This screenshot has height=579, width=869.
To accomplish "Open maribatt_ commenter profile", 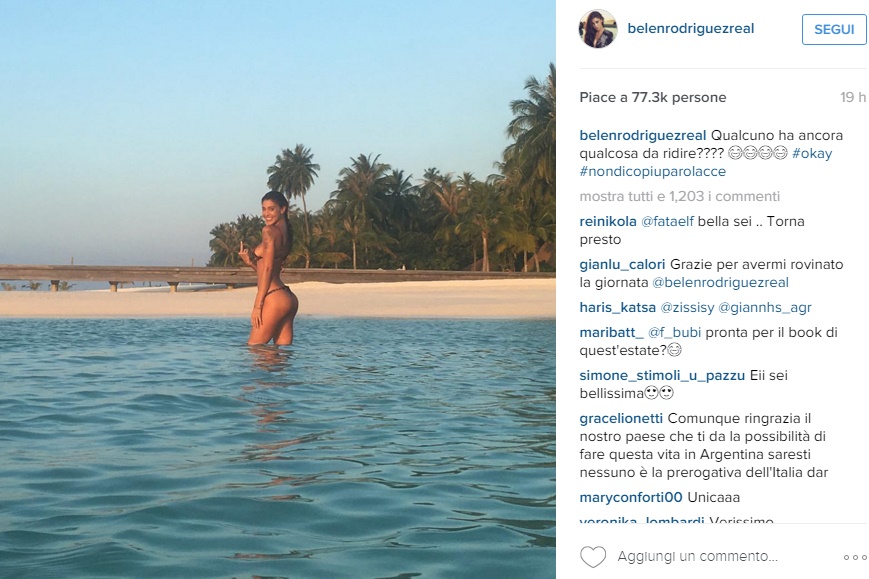I will click(612, 333).
